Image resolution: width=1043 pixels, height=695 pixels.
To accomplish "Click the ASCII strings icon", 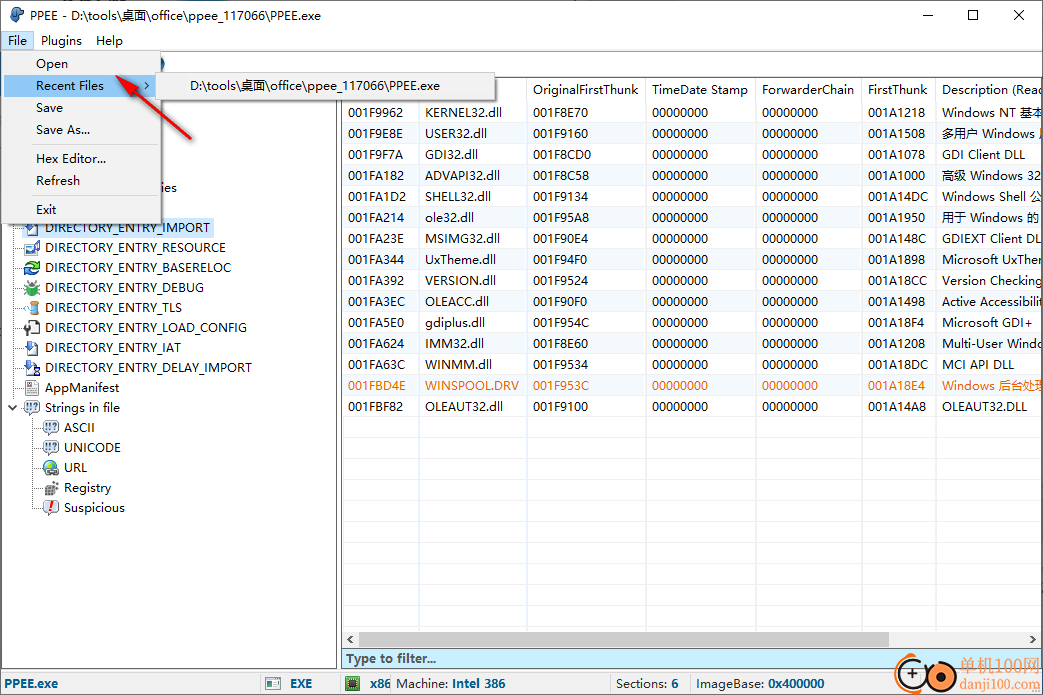I will [51, 428].
